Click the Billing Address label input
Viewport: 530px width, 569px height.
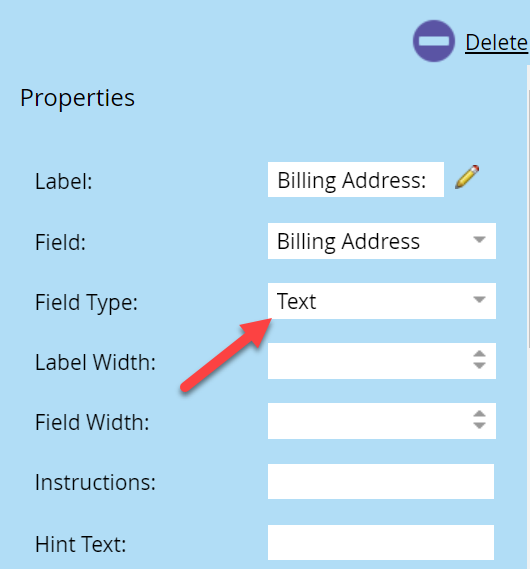coord(356,180)
